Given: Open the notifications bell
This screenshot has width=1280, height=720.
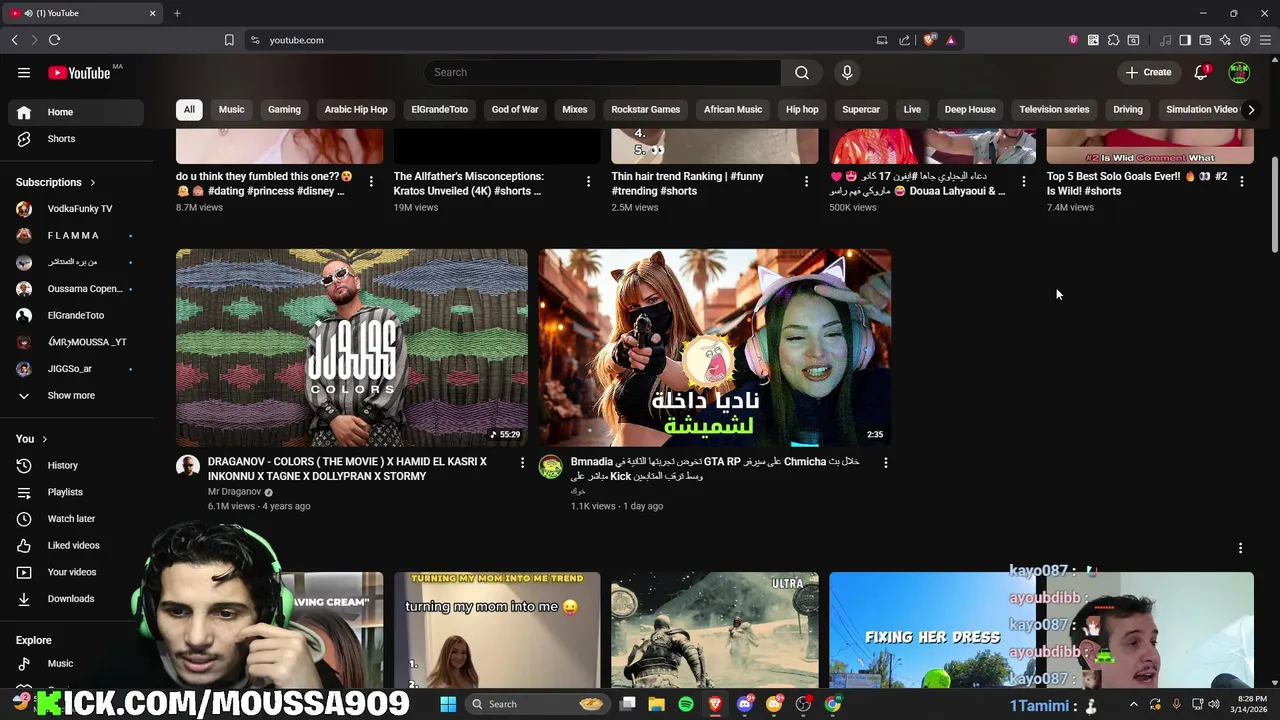Looking at the screenshot, I should click(x=1201, y=72).
